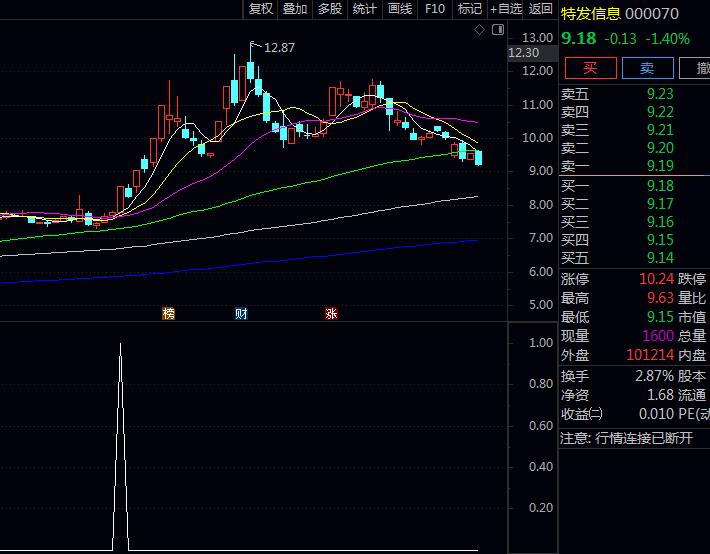Click the orange 榜 event marker
Image resolution: width=710 pixels, height=554 pixels.
point(168,314)
